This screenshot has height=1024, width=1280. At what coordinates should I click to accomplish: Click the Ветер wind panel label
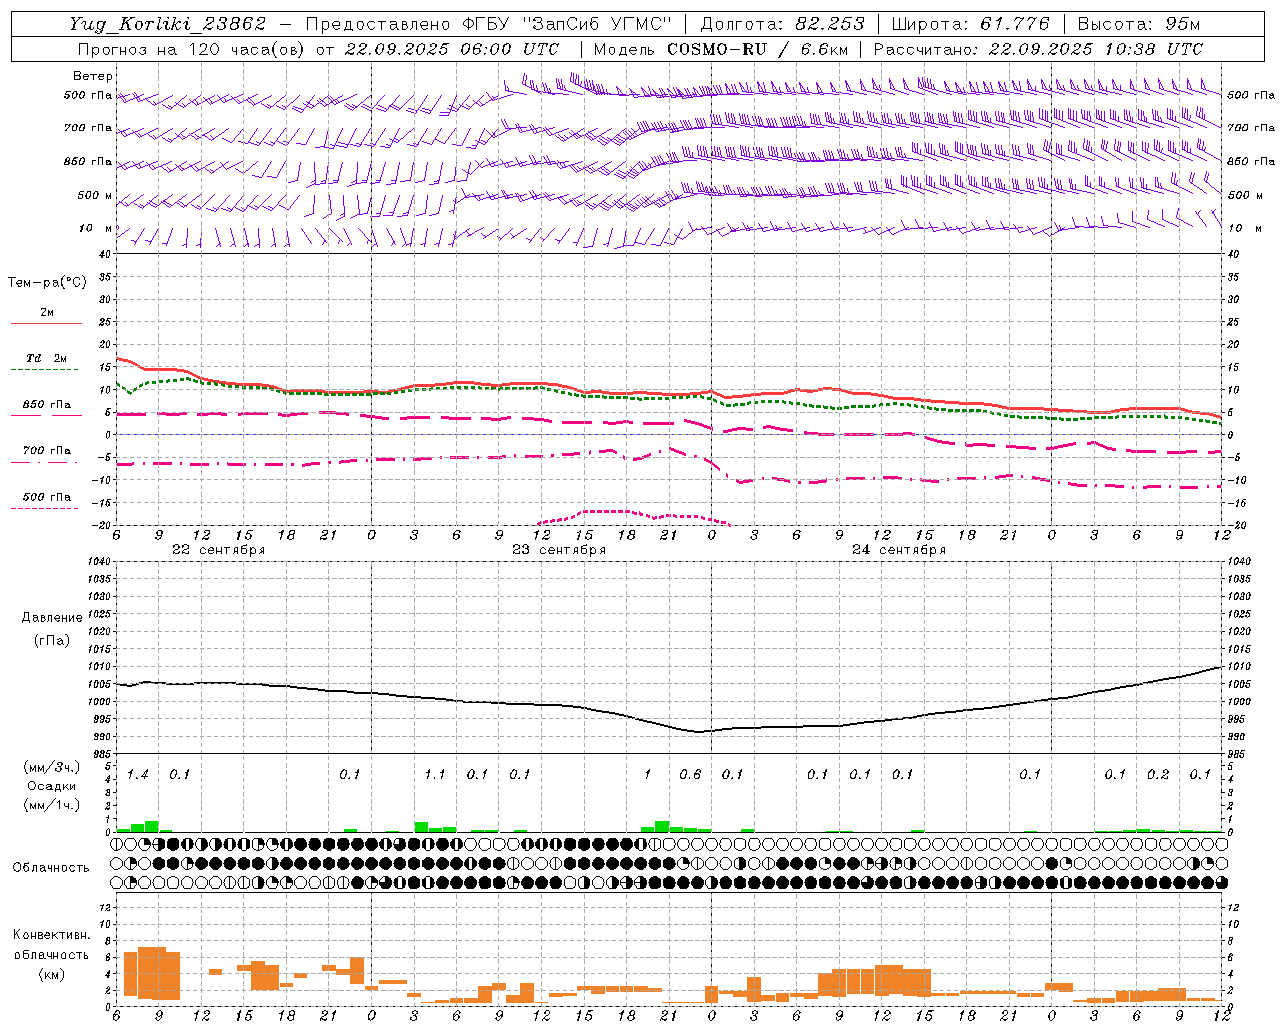click(x=93, y=76)
